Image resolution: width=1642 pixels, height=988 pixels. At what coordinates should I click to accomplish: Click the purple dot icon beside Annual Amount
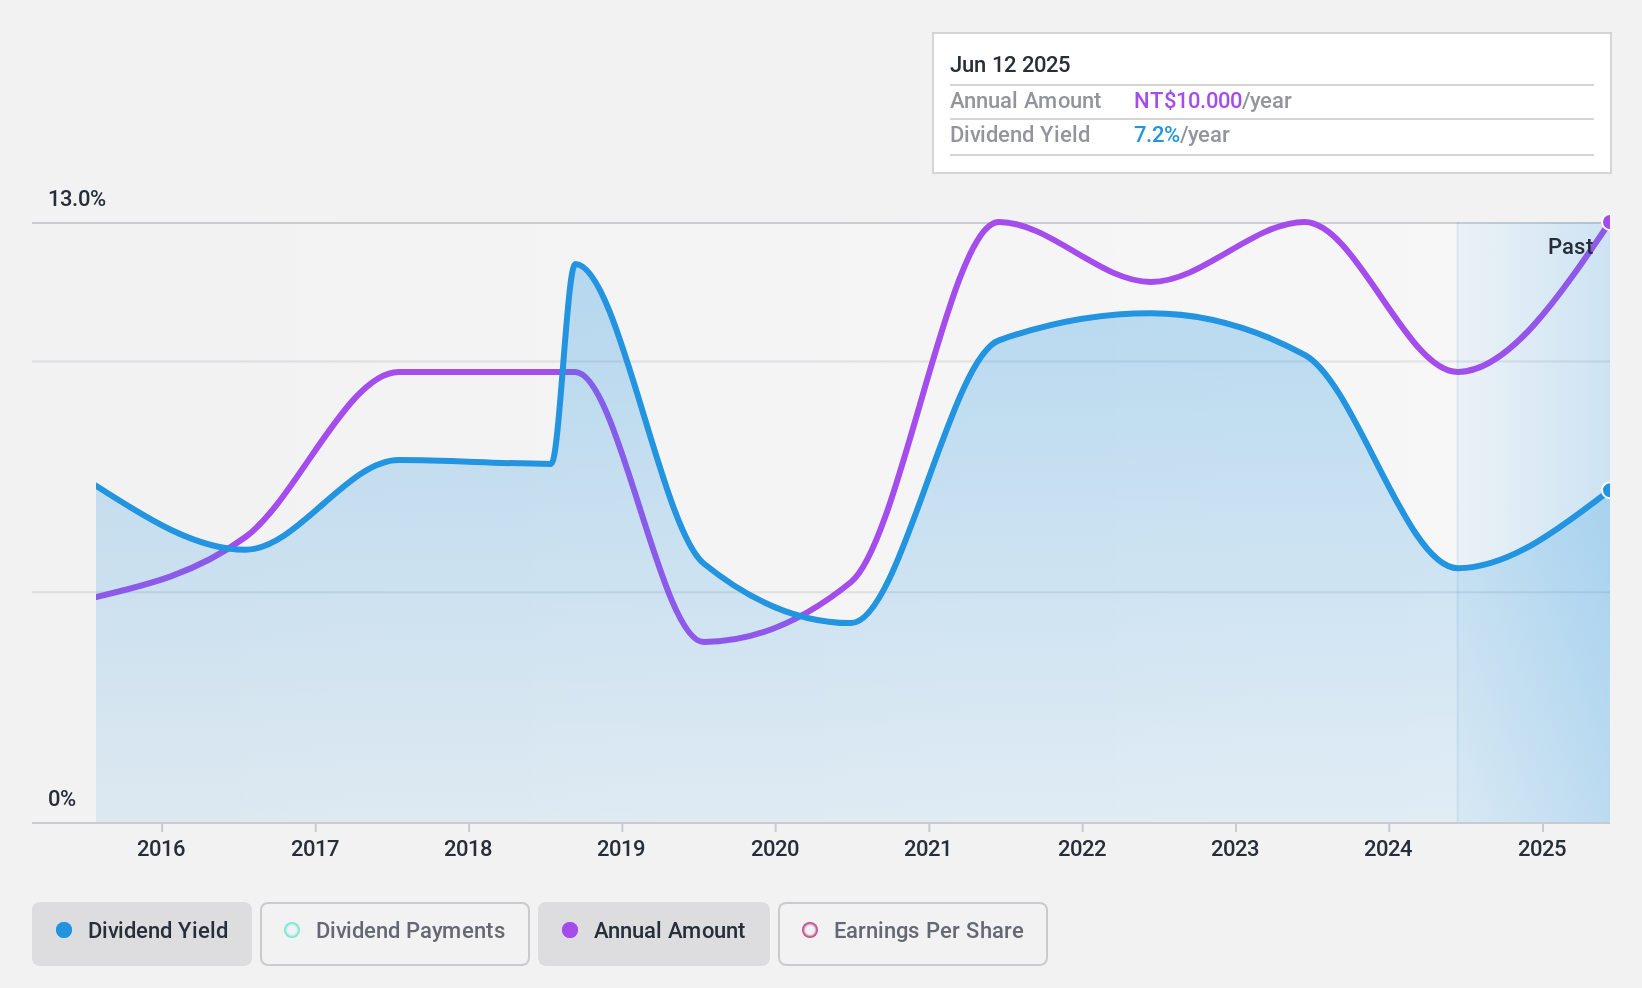pyautogui.click(x=570, y=930)
